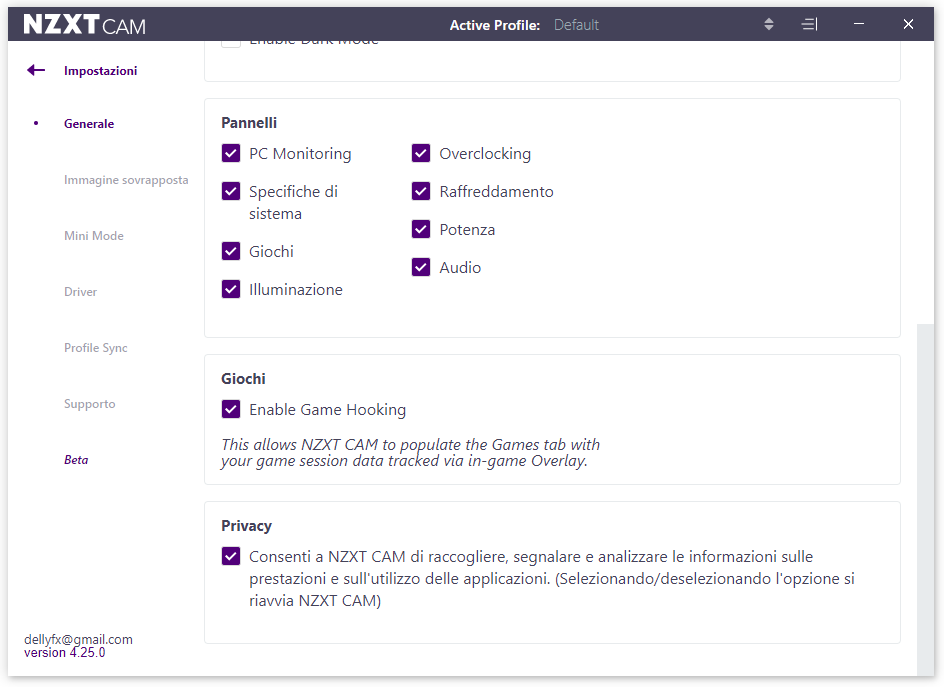The width and height of the screenshot is (944, 687).
Task: Toggle the Specifiche di sistema checkbox
Action: pyautogui.click(x=231, y=191)
